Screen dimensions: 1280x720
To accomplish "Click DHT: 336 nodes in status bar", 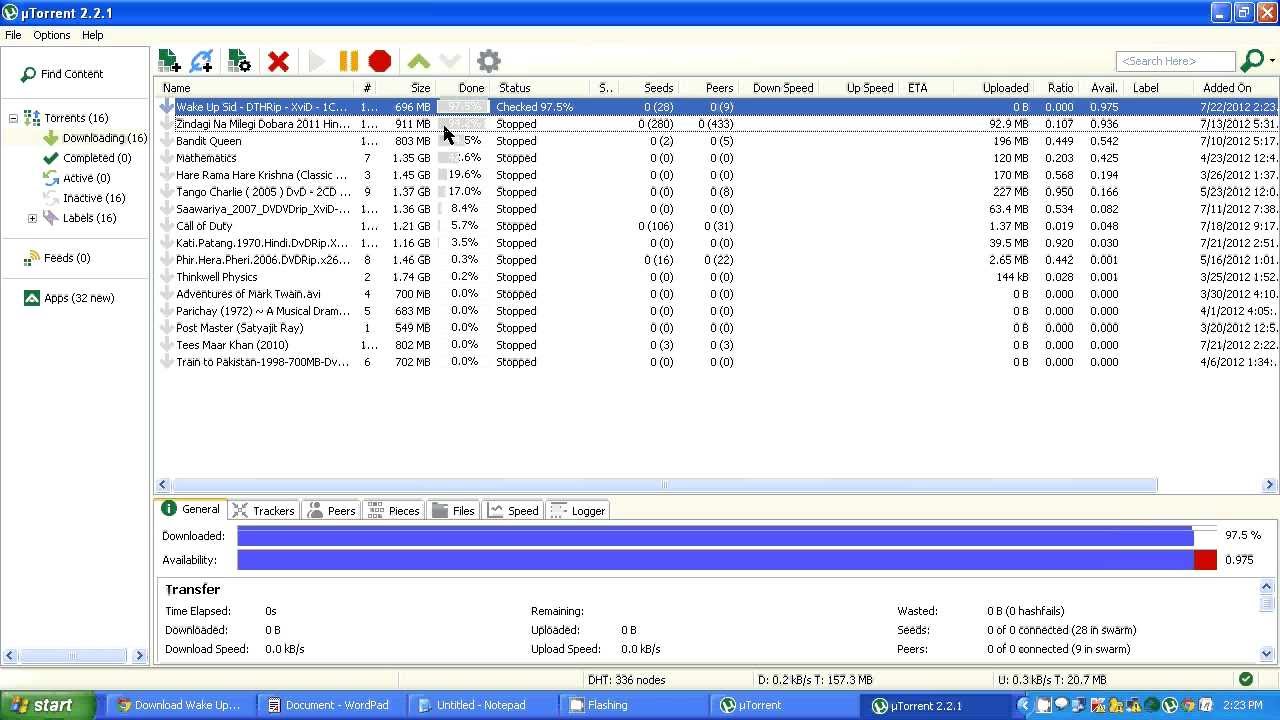I will point(627,680).
